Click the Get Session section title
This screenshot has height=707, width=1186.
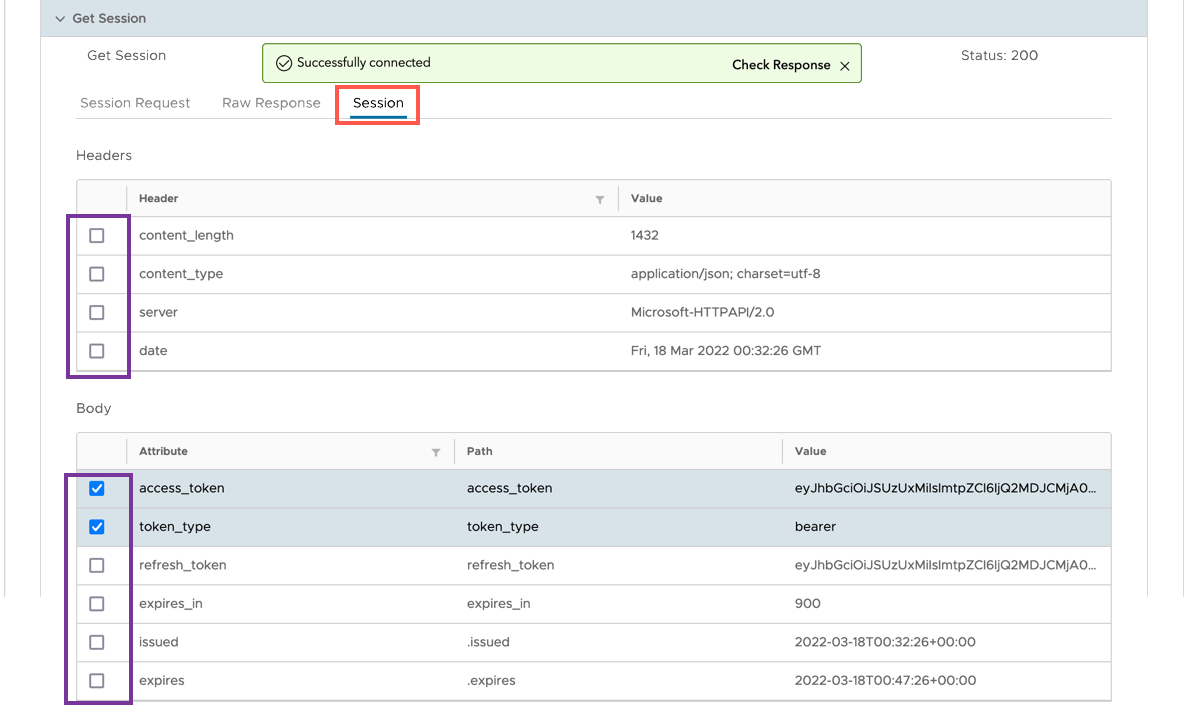pos(109,18)
